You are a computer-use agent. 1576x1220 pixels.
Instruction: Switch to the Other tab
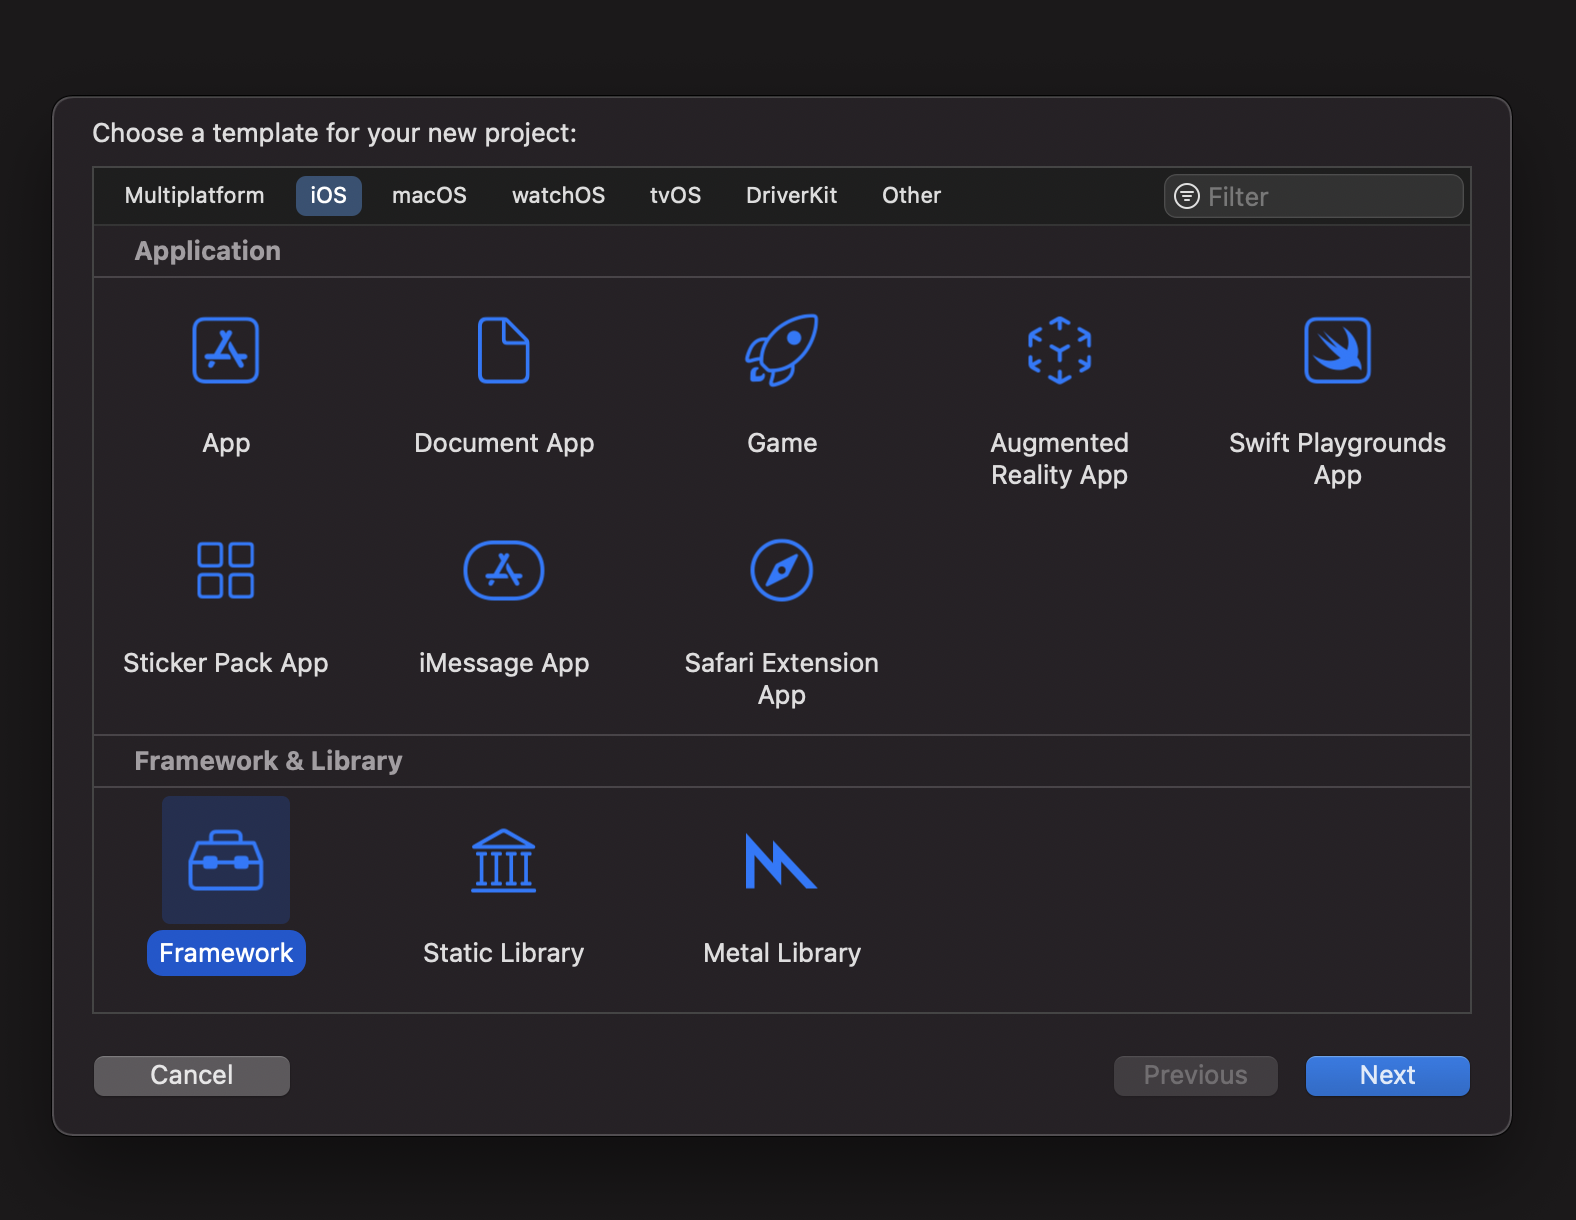tap(911, 195)
